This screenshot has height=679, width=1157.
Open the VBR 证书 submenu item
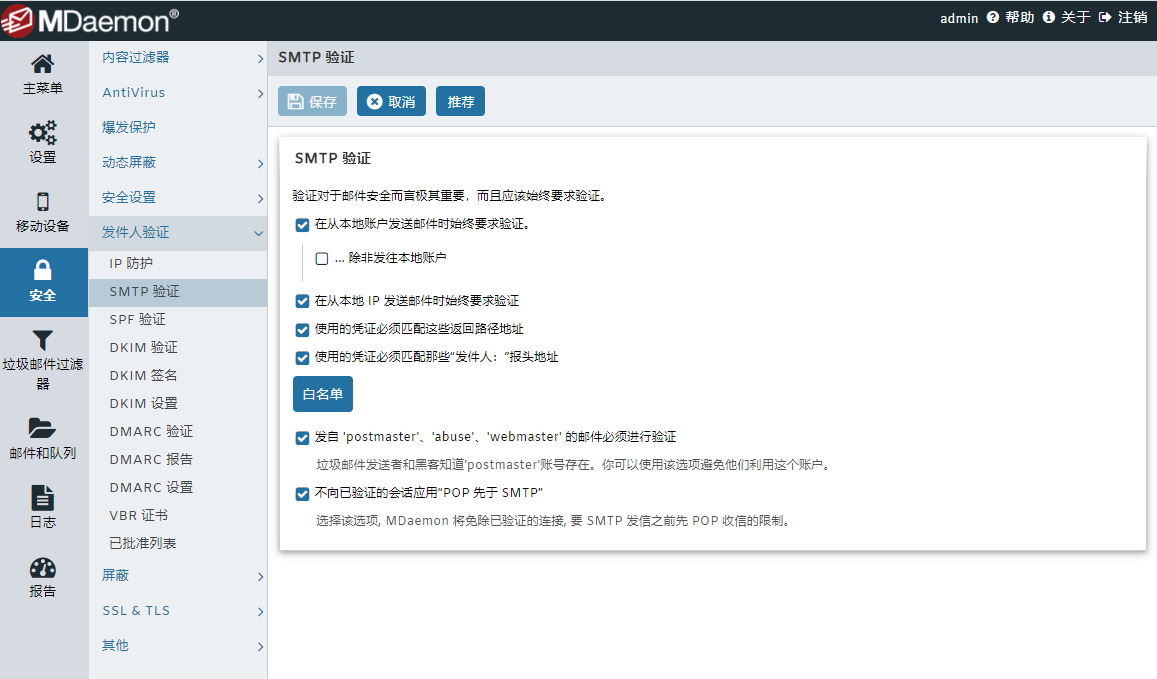click(178, 516)
